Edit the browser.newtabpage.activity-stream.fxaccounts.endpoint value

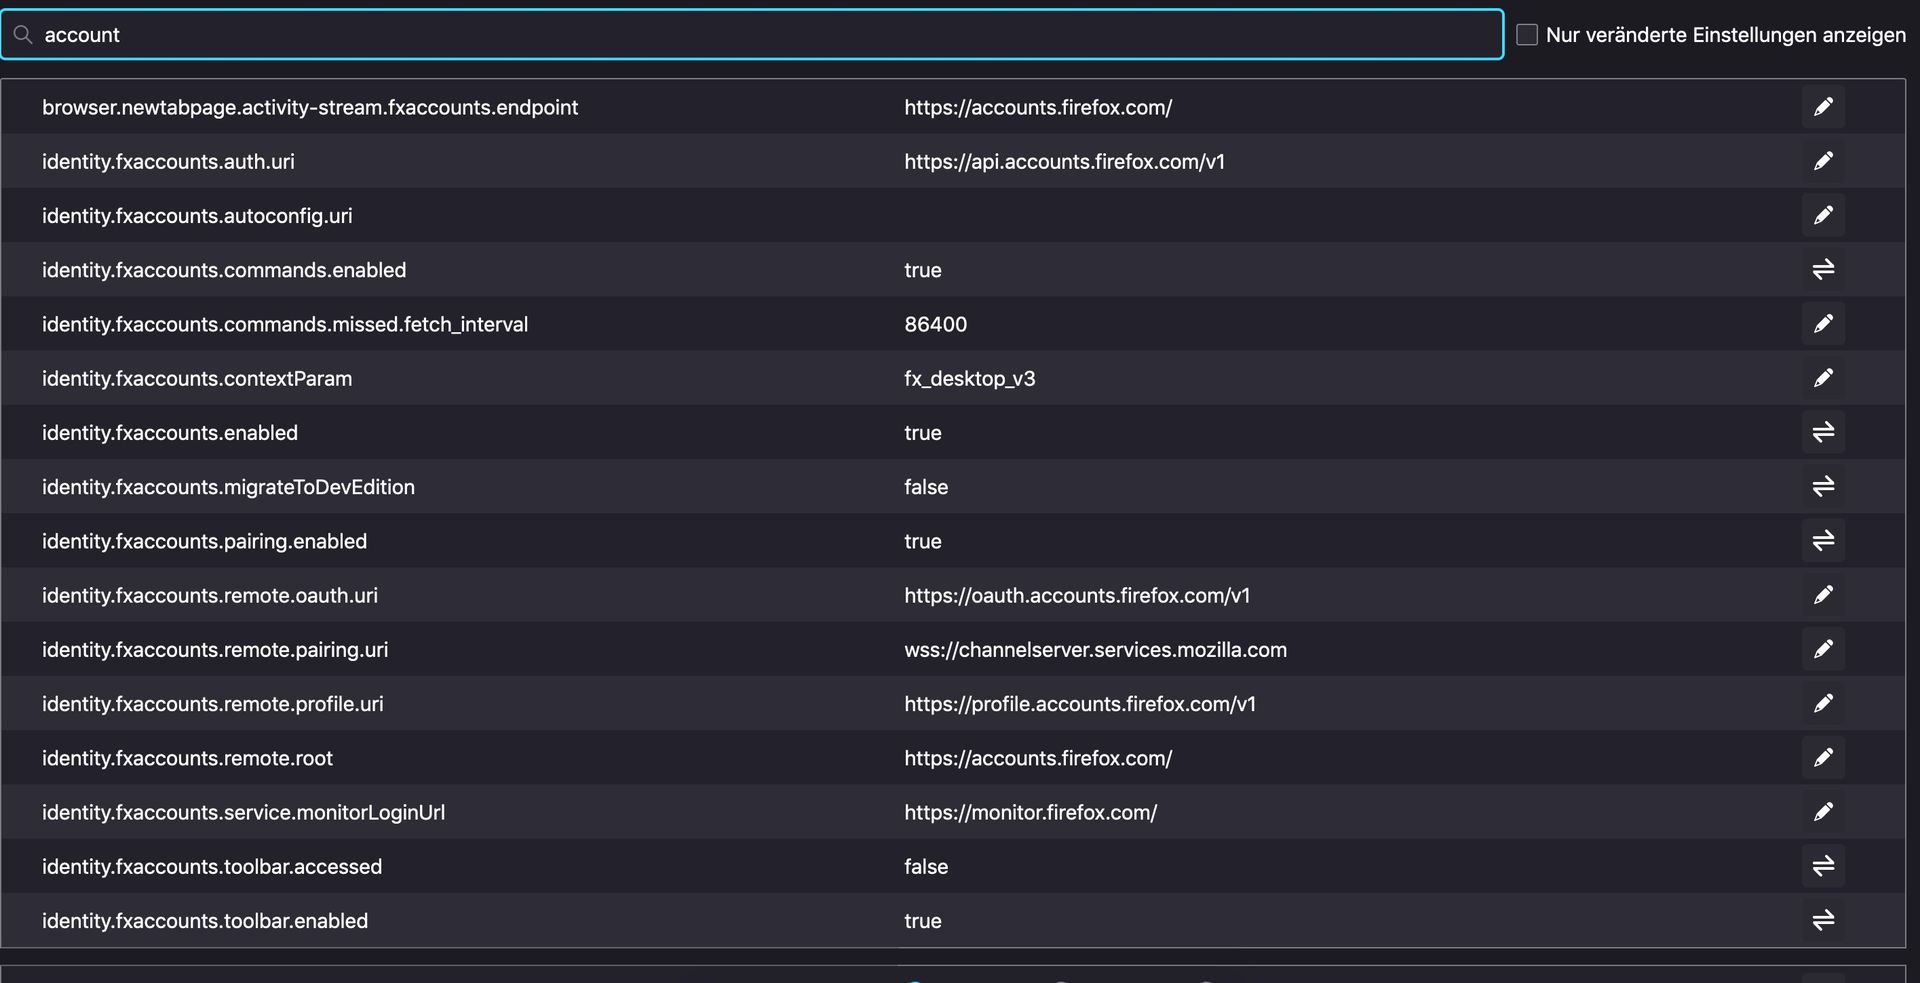[x=1823, y=107]
